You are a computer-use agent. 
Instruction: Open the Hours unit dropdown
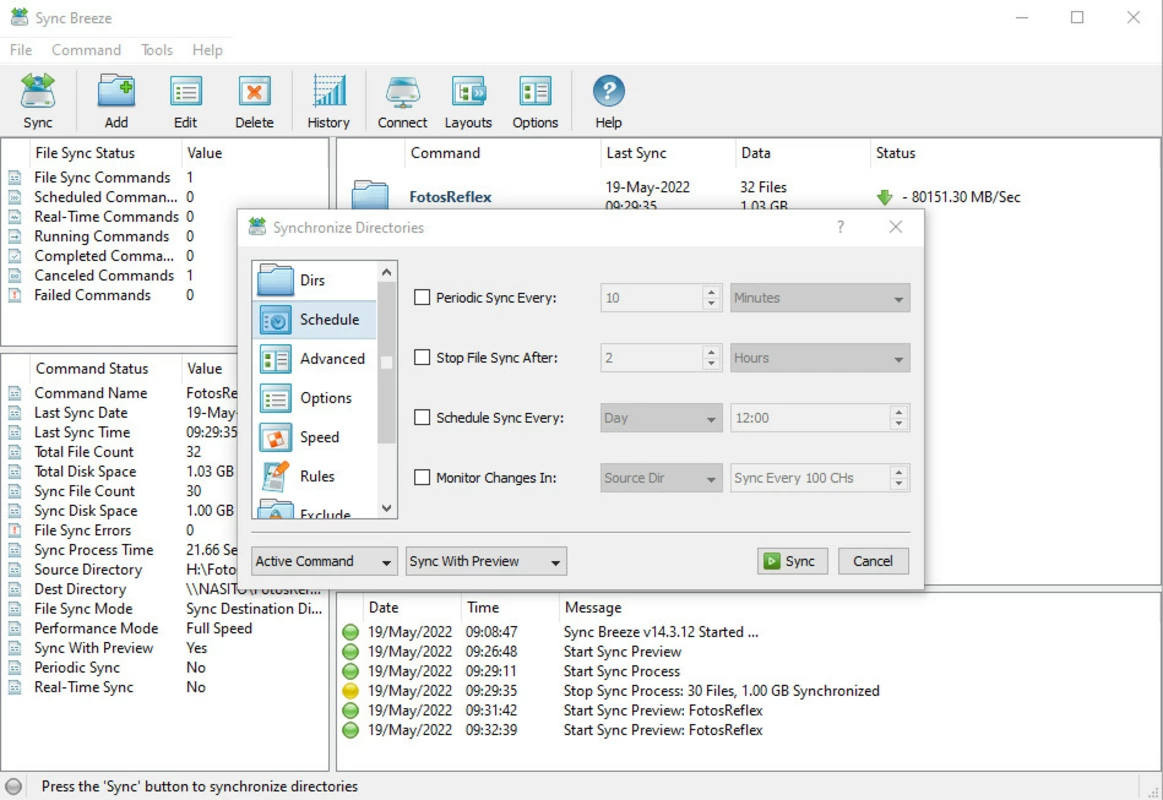(820, 358)
